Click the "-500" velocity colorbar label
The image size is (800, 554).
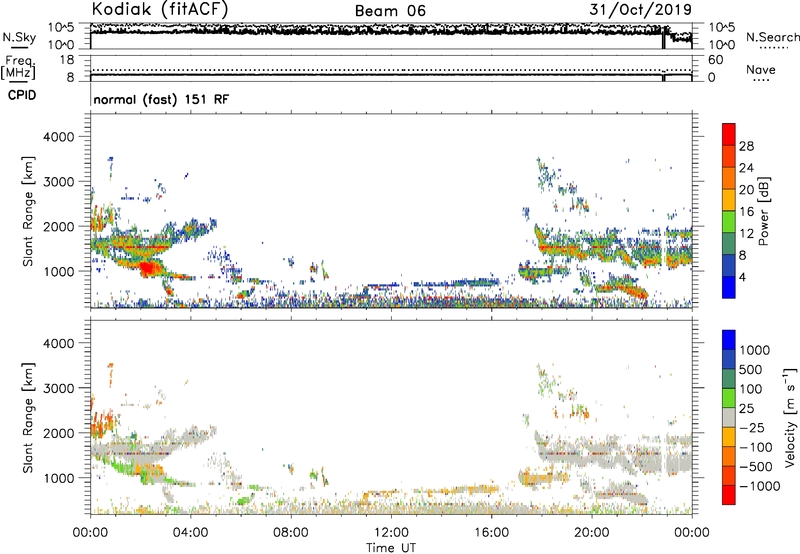click(x=756, y=467)
